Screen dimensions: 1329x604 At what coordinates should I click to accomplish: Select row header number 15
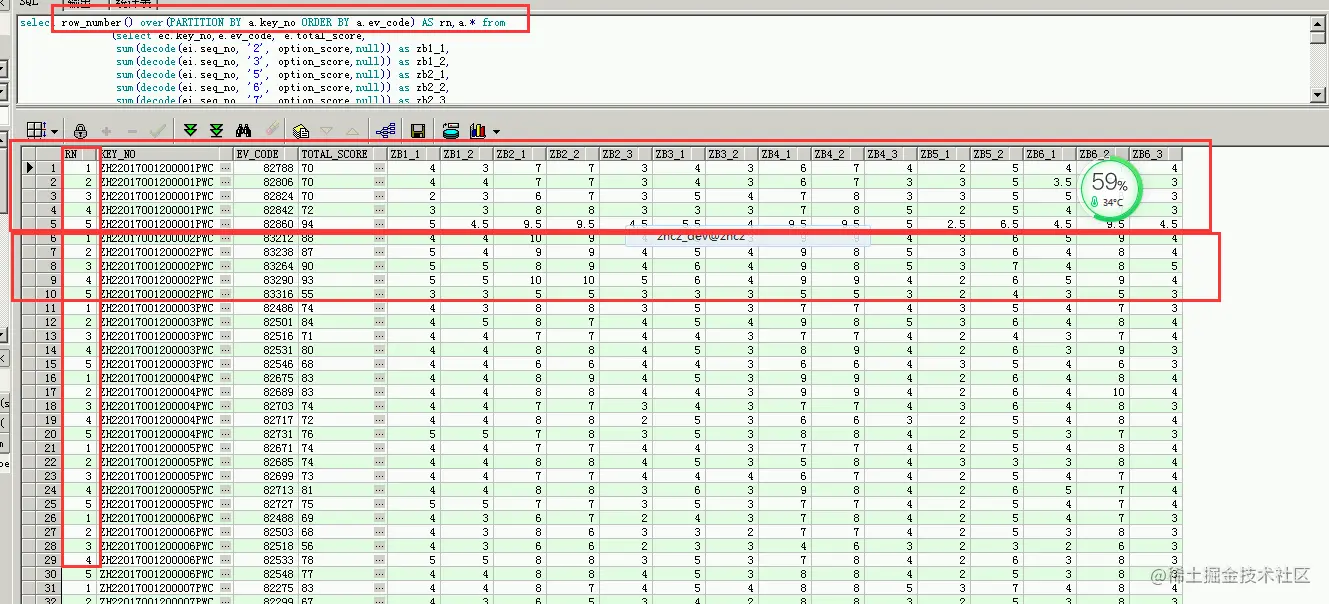[x=48, y=364]
